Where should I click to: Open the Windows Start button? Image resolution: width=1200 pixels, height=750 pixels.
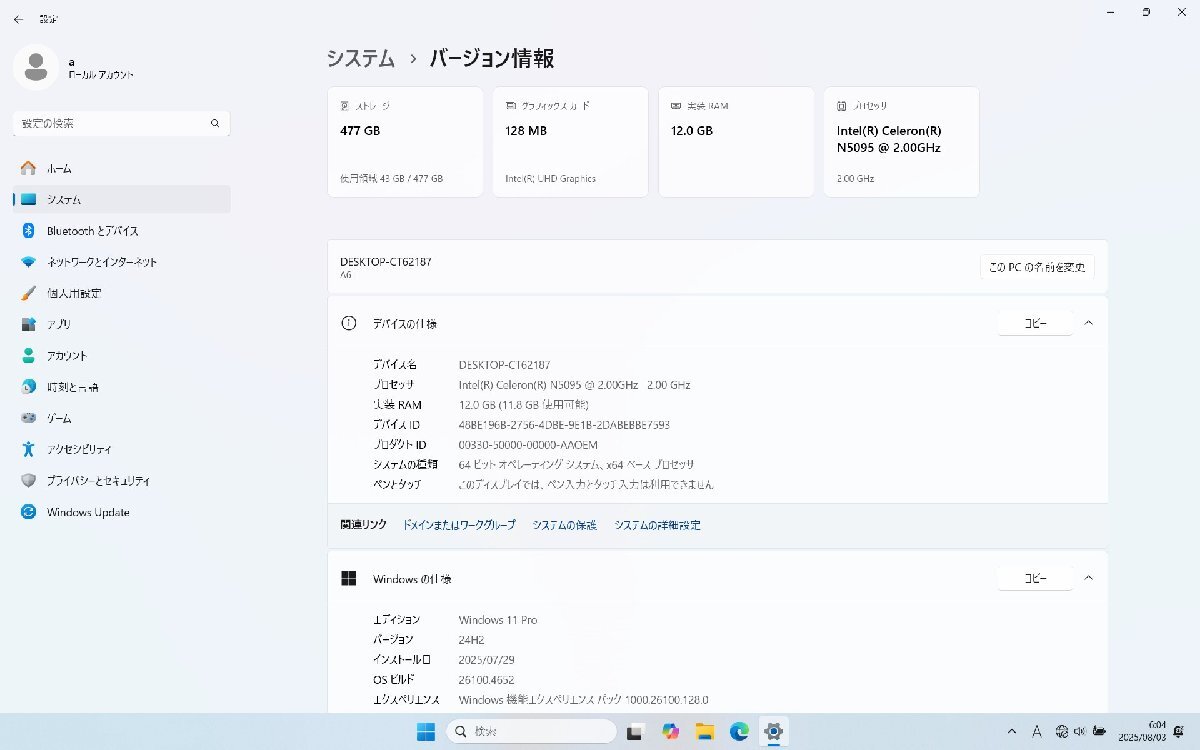427,731
